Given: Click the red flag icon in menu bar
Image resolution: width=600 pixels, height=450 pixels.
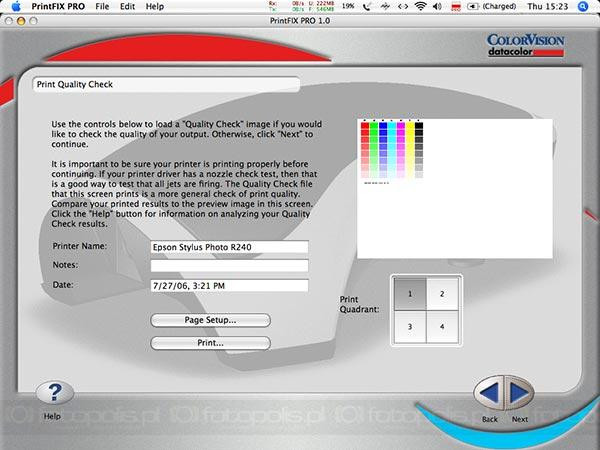Looking at the screenshot, I should point(455,7).
